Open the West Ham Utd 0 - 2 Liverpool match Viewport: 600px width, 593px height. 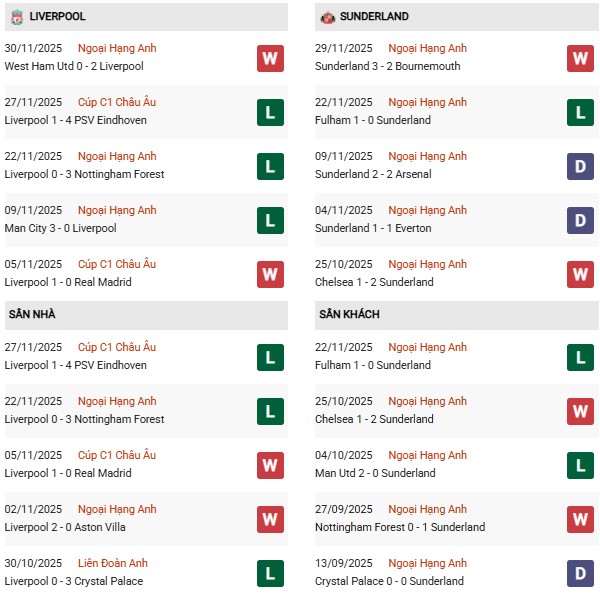[x=73, y=66]
